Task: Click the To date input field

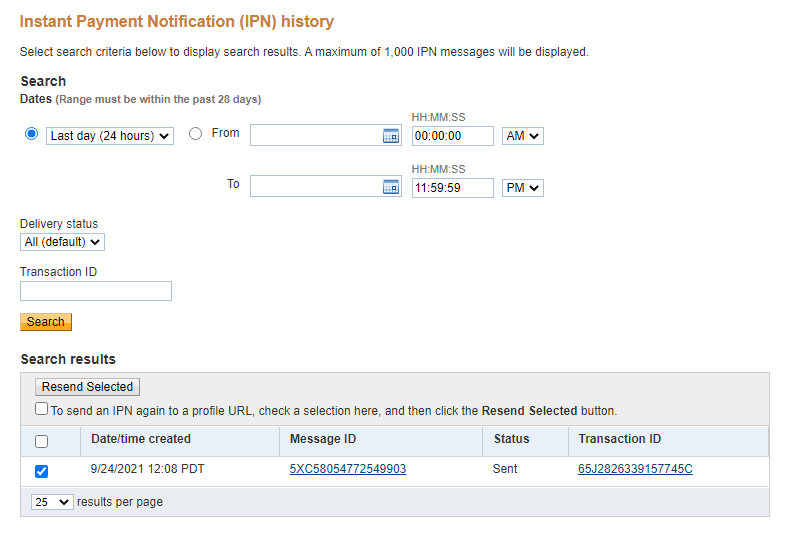Action: click(315, 187)
